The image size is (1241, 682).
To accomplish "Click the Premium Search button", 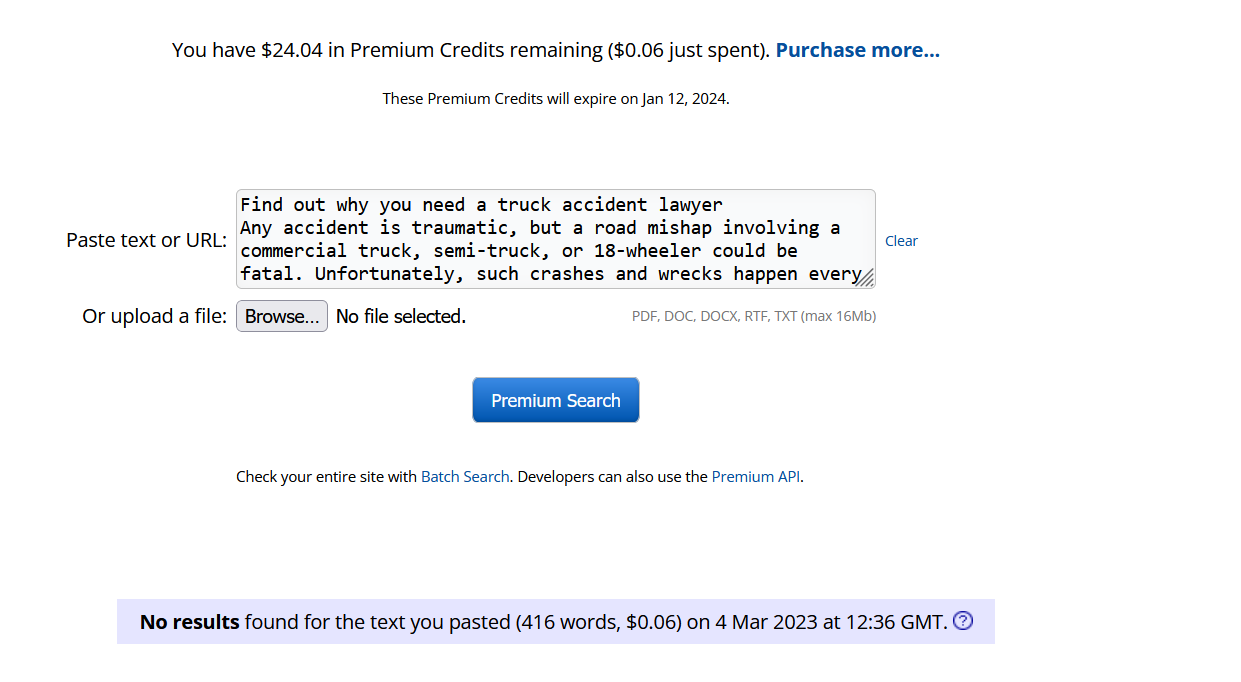I will [555, 400].
